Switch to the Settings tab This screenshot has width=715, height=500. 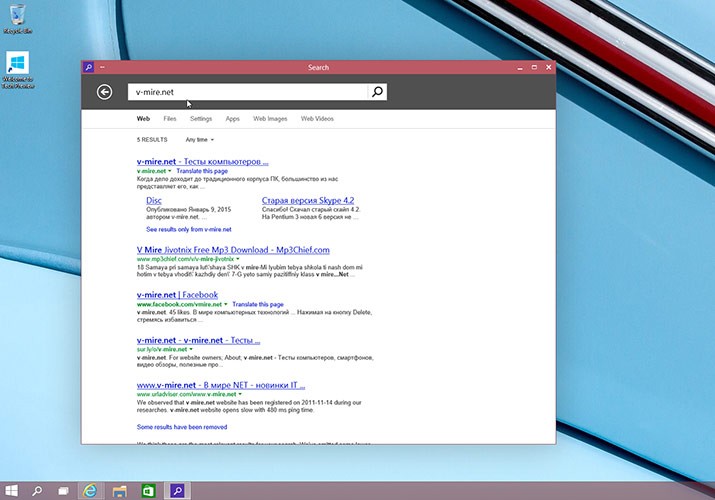pyautogui.click(x=201, y=119)
